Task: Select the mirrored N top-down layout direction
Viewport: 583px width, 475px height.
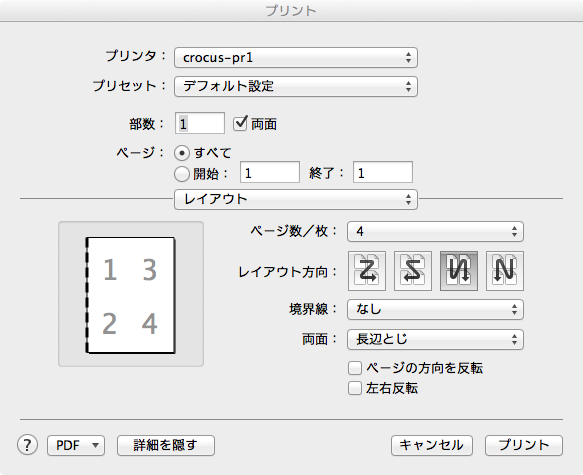Action: point(459,271)
